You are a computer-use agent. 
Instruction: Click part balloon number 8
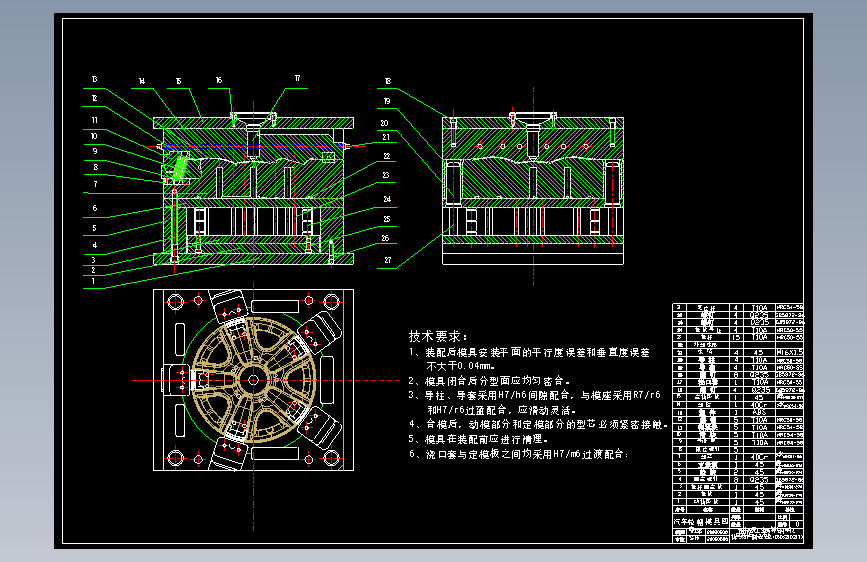tap(96, 166)
